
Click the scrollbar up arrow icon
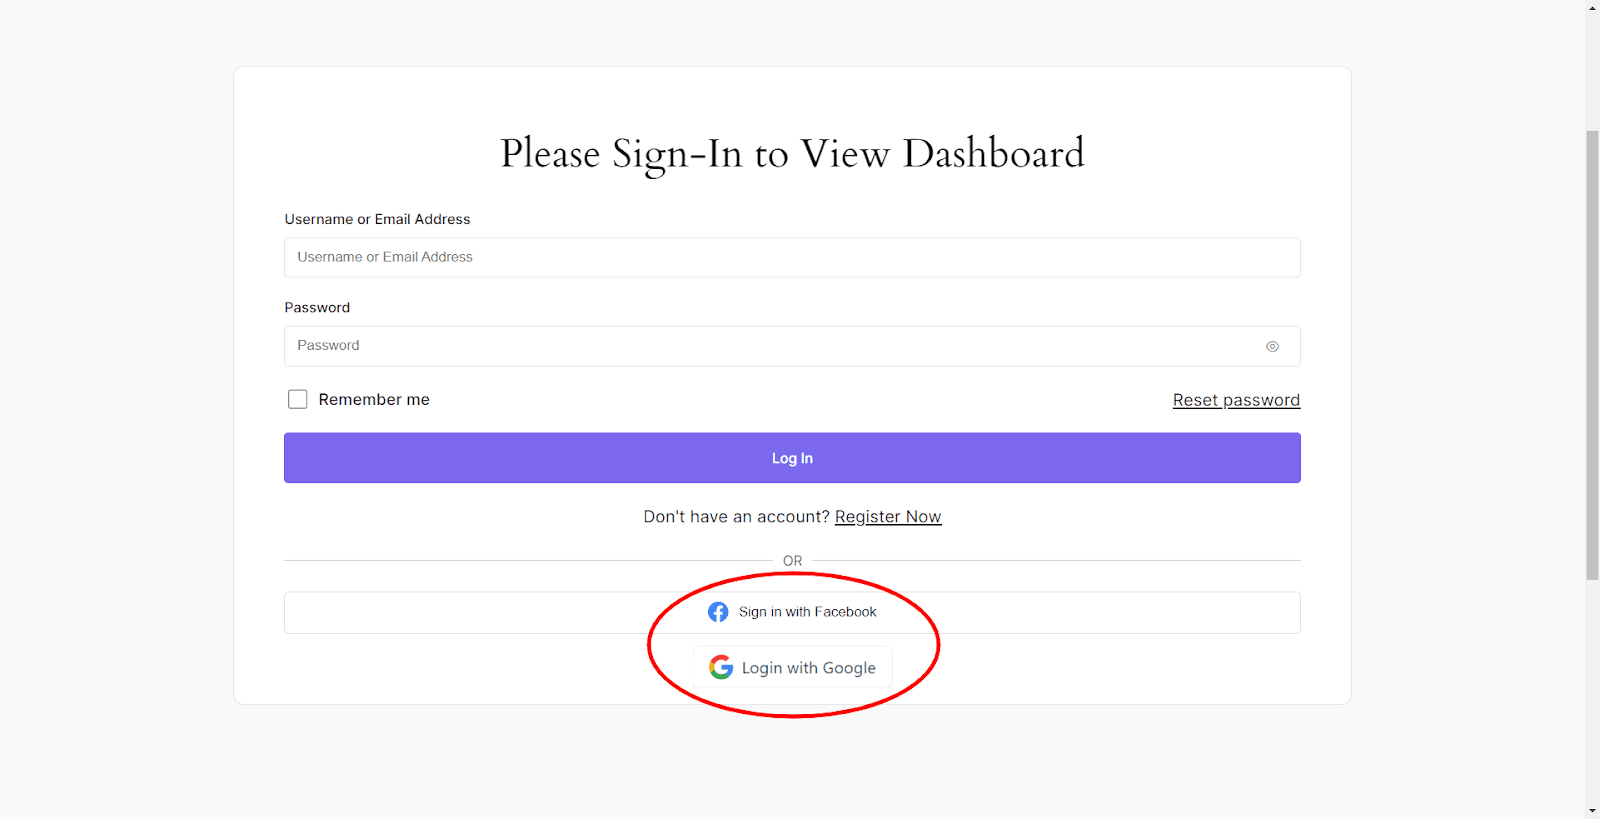(x=1590, y=7)
